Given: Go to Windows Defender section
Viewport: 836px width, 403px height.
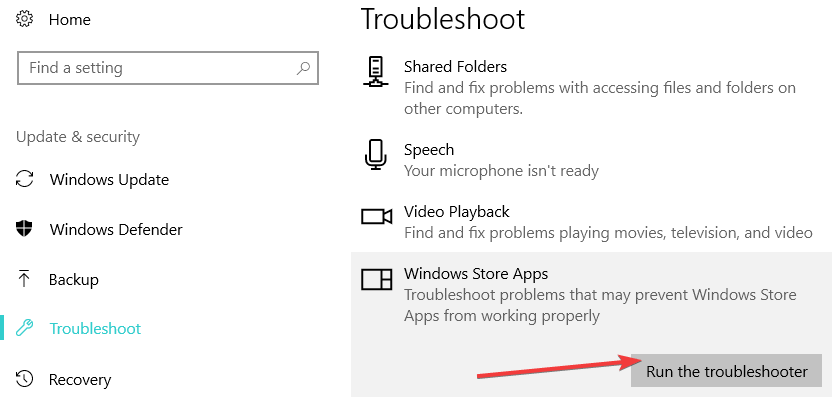Looking at the screenshot, I should pos(116,229).
